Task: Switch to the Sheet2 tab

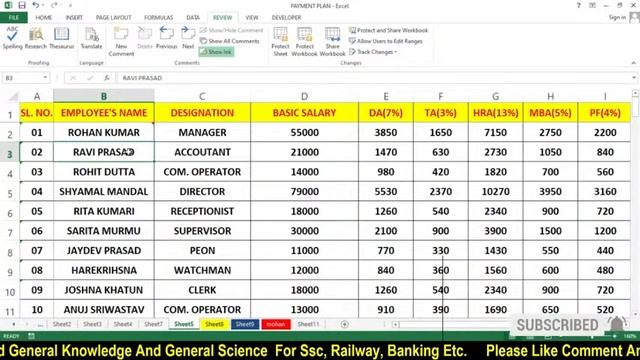Action: [62, 324]
